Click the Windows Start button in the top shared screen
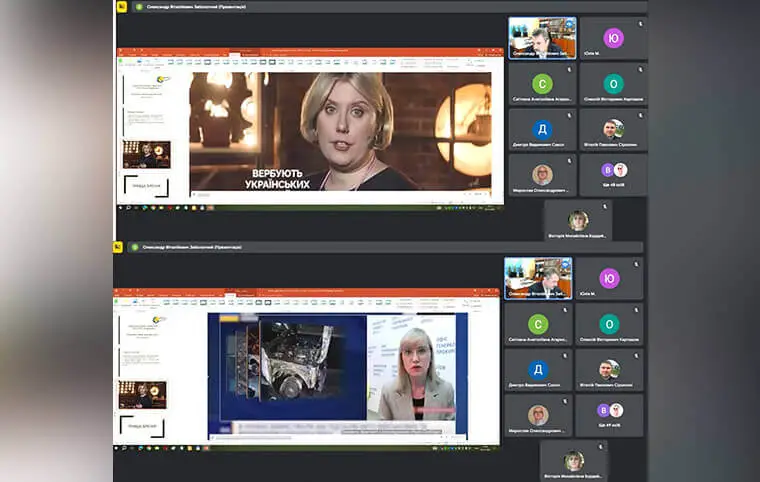The height and width of the screenshot is (482, 760). [120, 207]
